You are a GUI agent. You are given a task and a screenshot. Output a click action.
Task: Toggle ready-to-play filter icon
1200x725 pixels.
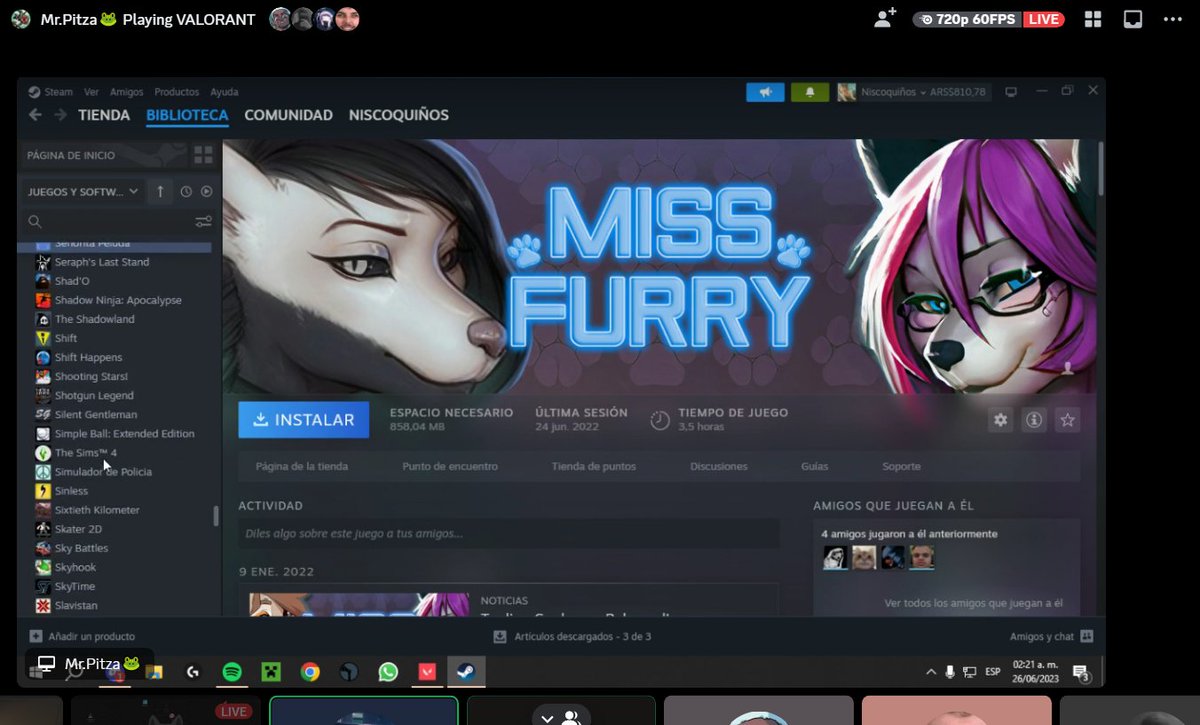coord(206,191)
